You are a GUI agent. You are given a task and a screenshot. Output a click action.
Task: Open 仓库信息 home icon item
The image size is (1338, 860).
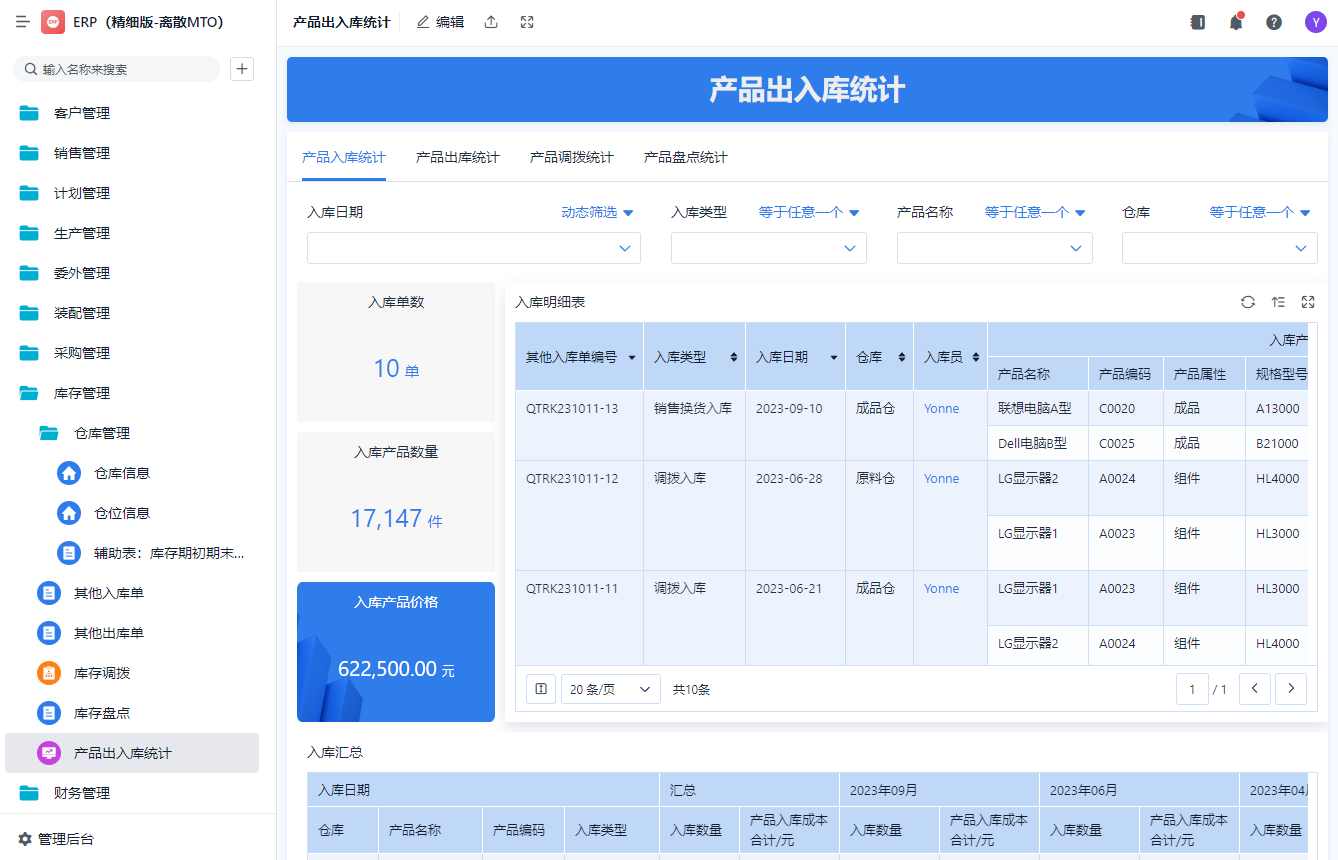(132, 473)
